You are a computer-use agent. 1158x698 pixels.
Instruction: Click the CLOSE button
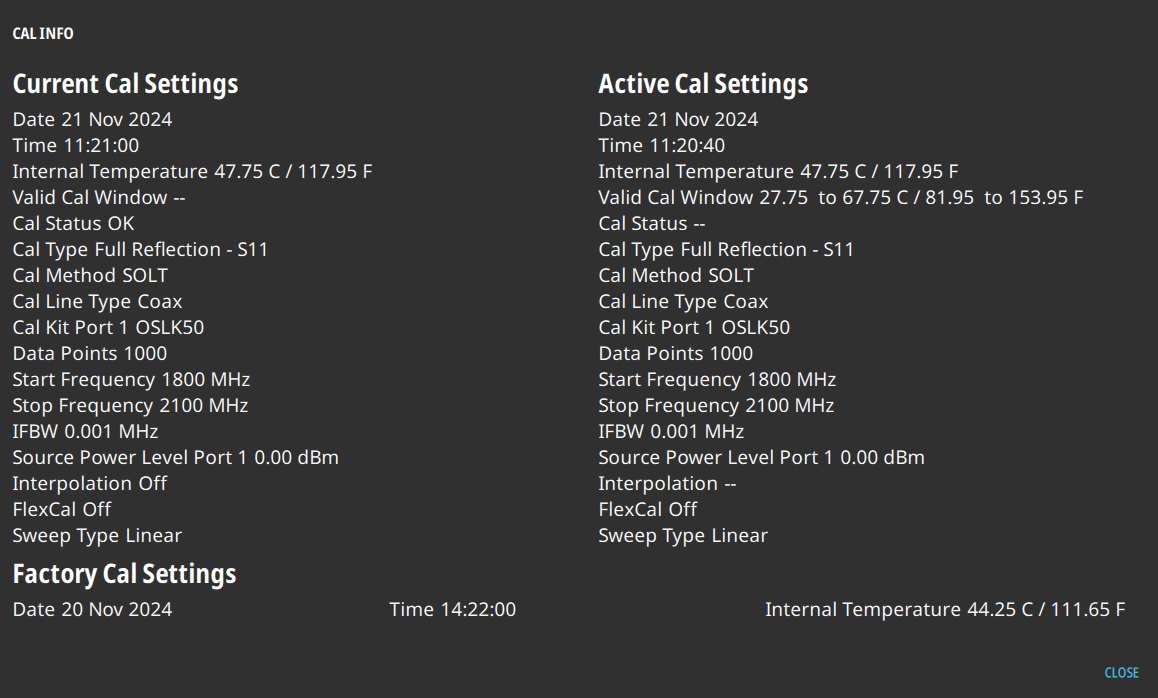tap(1121, 673)
